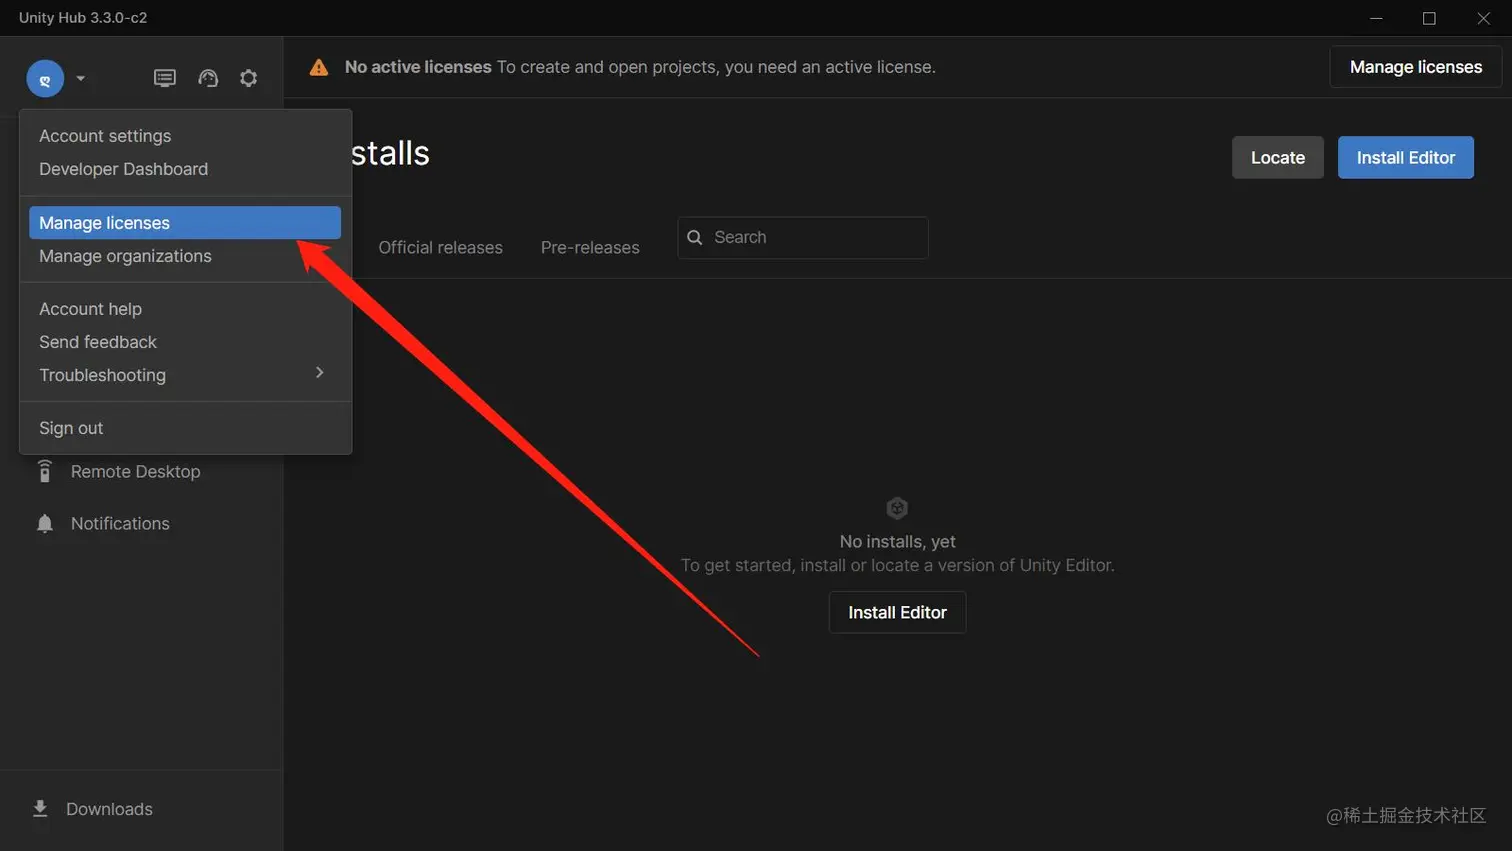Click the search magnifier icon
The height and width of the screenshot is (851, 1512).
[695, 238]
